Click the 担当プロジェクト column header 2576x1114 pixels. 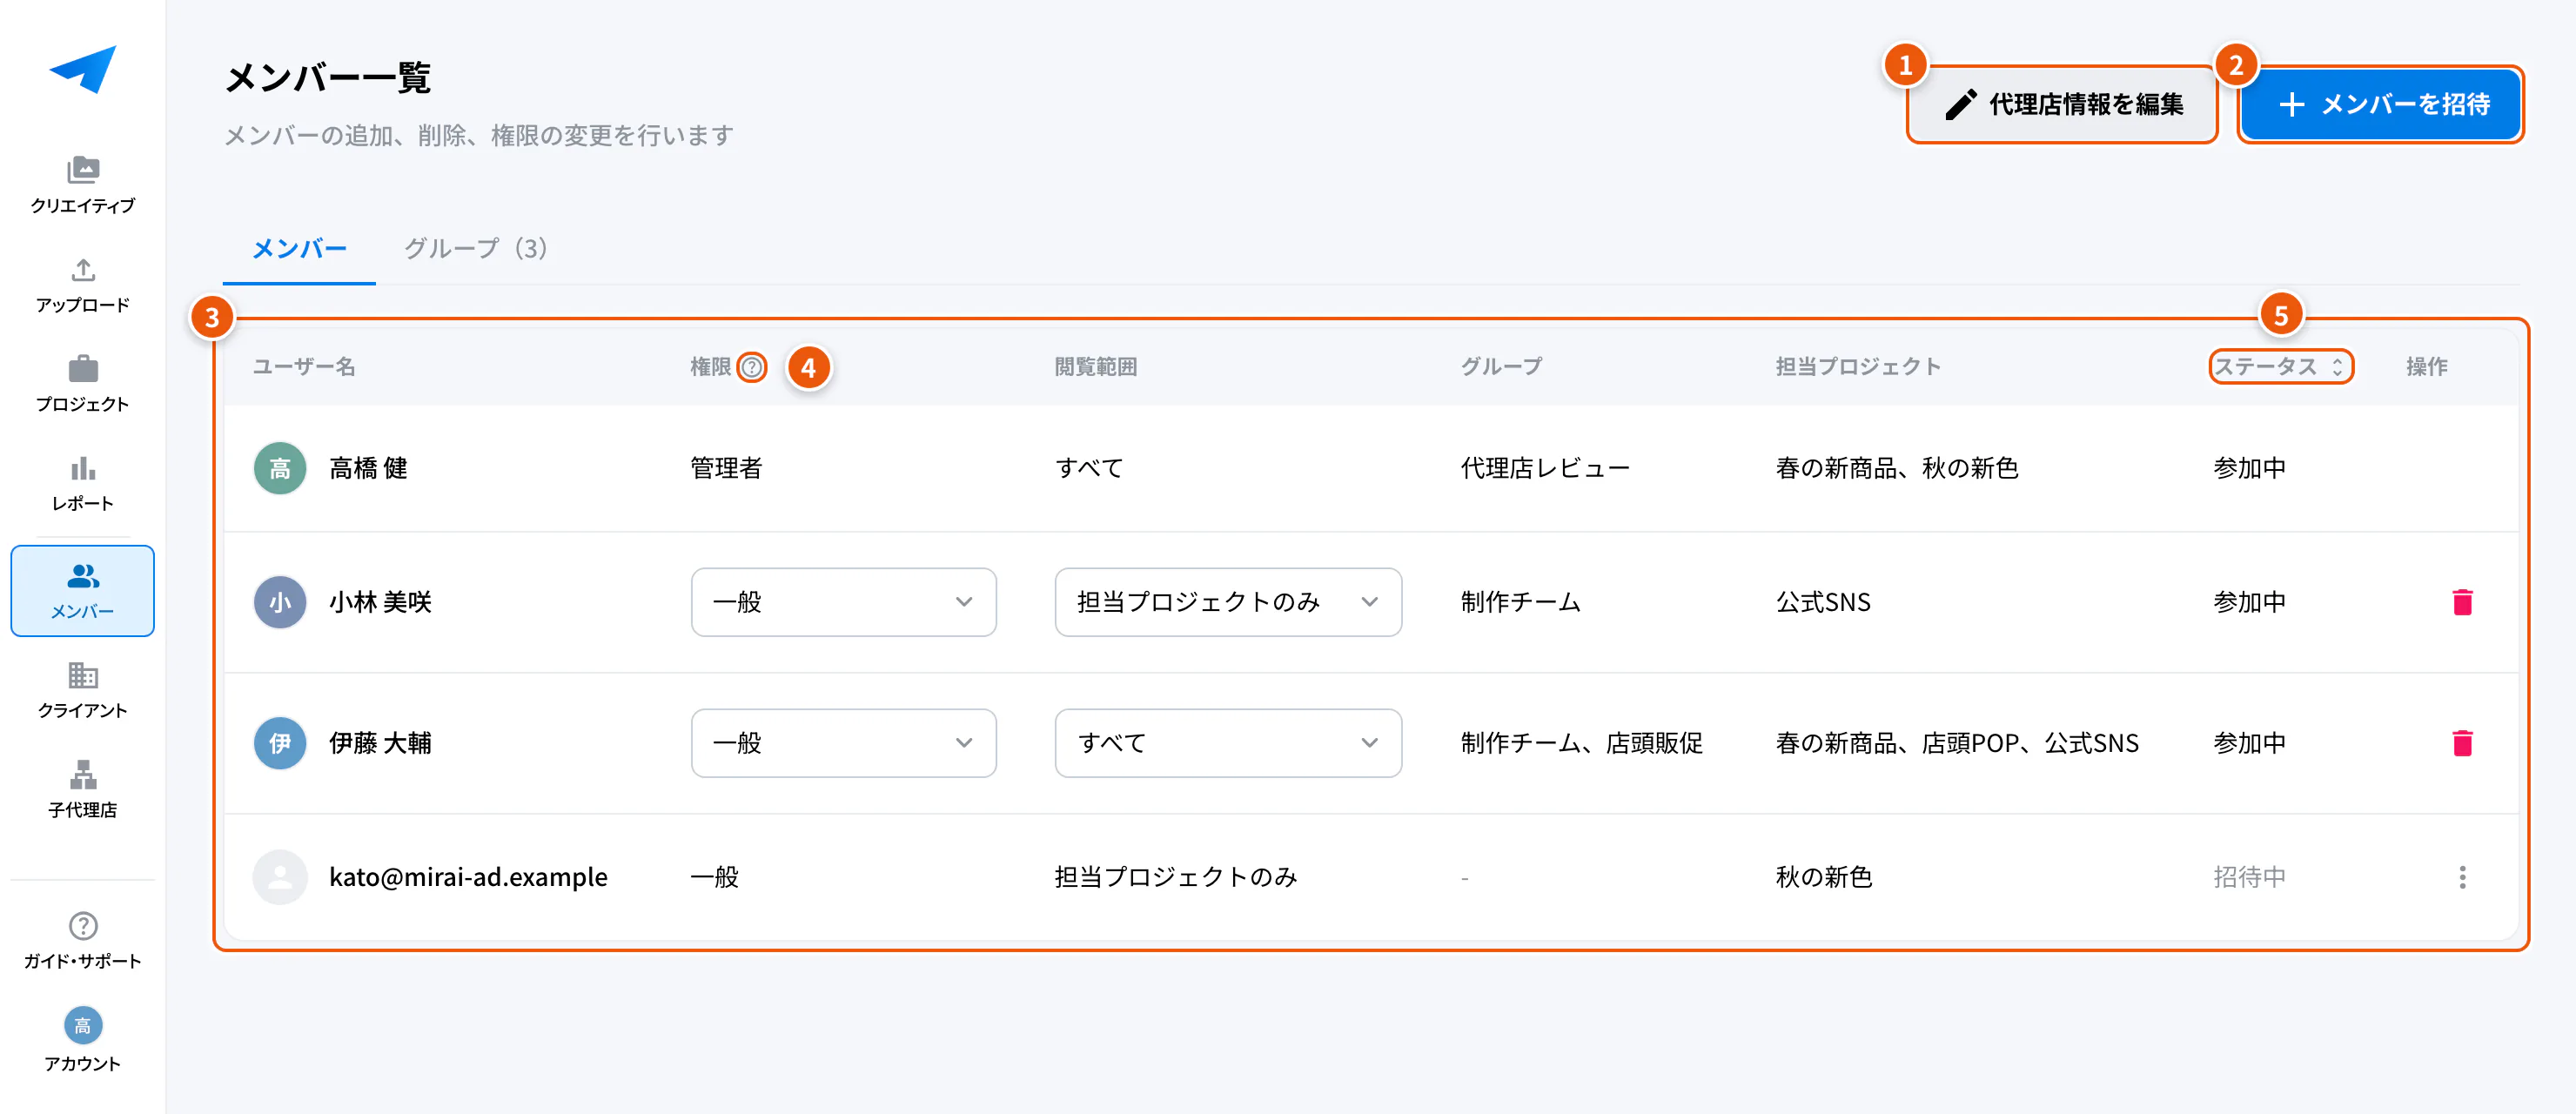pos(1857,367)
